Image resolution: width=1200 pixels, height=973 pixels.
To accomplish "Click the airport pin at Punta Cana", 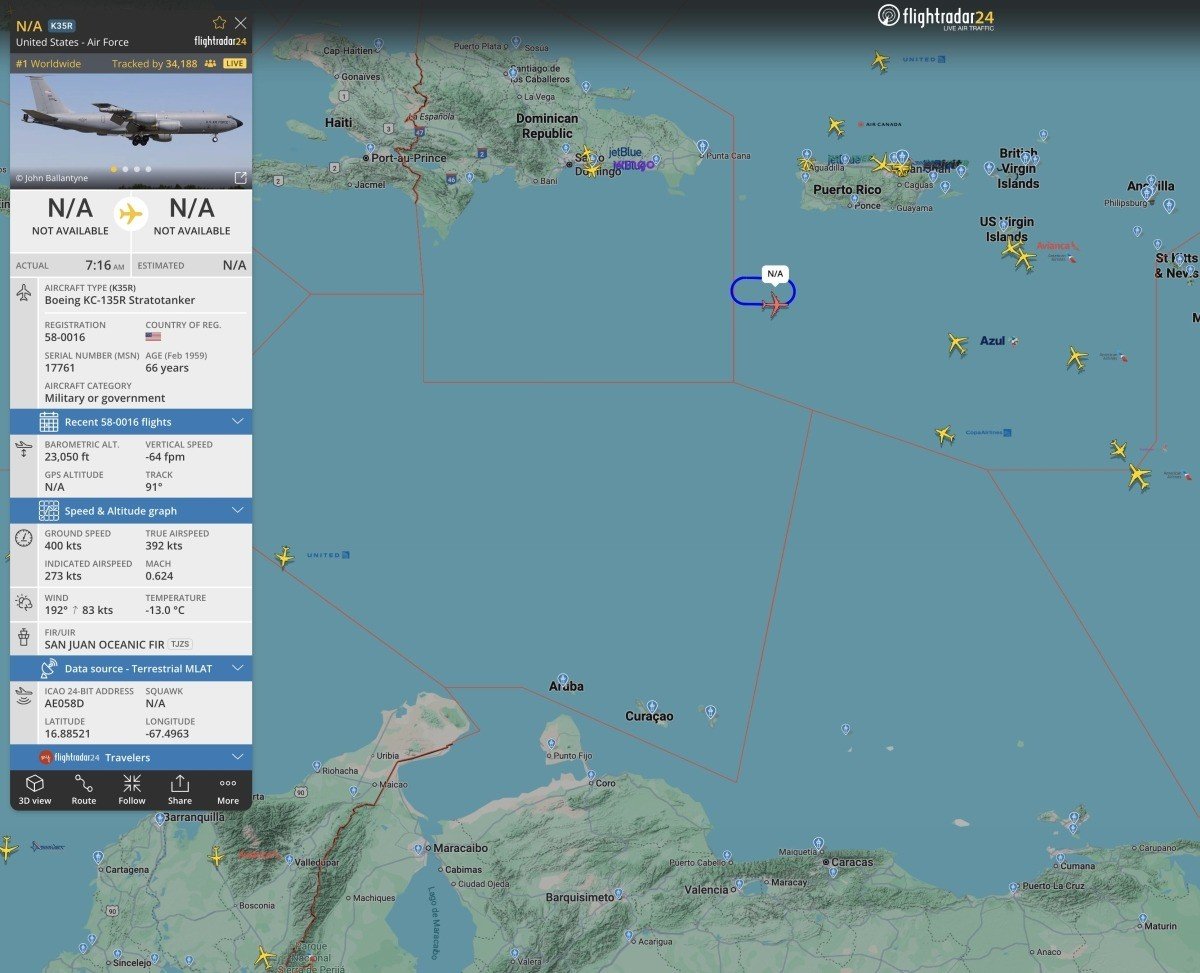I will [x=702, y=146].
